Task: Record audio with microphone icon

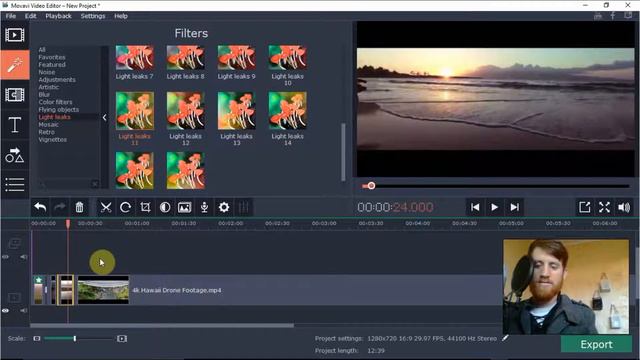Action: pos(204,207)
